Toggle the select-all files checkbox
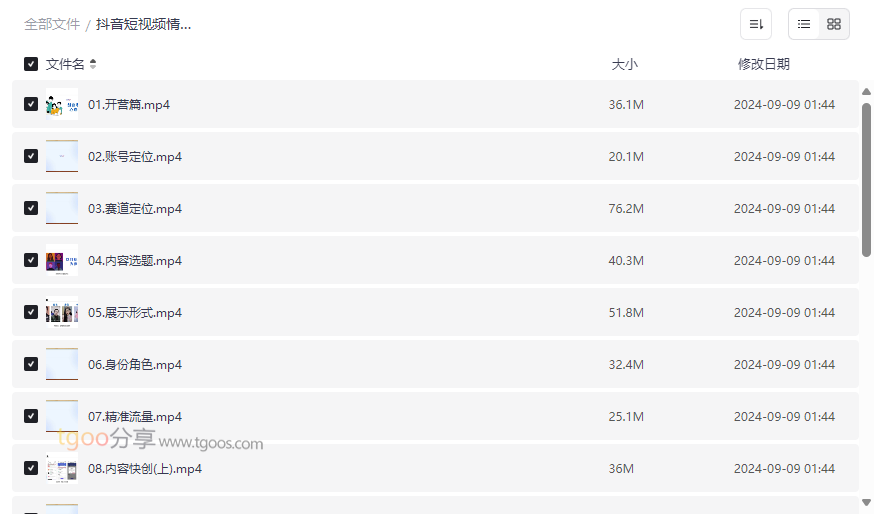 click(x=31, y=64)
